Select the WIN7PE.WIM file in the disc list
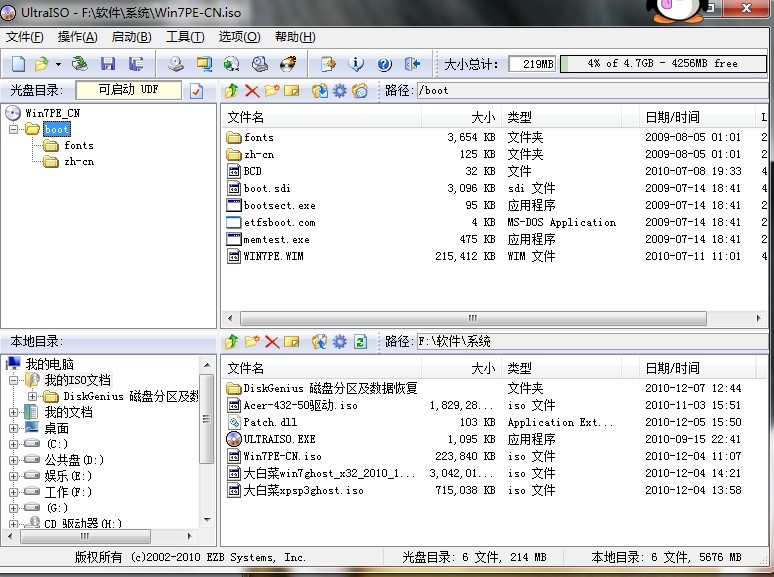The height and width of the screenshot is (577, 774). (x=273, y=256)
